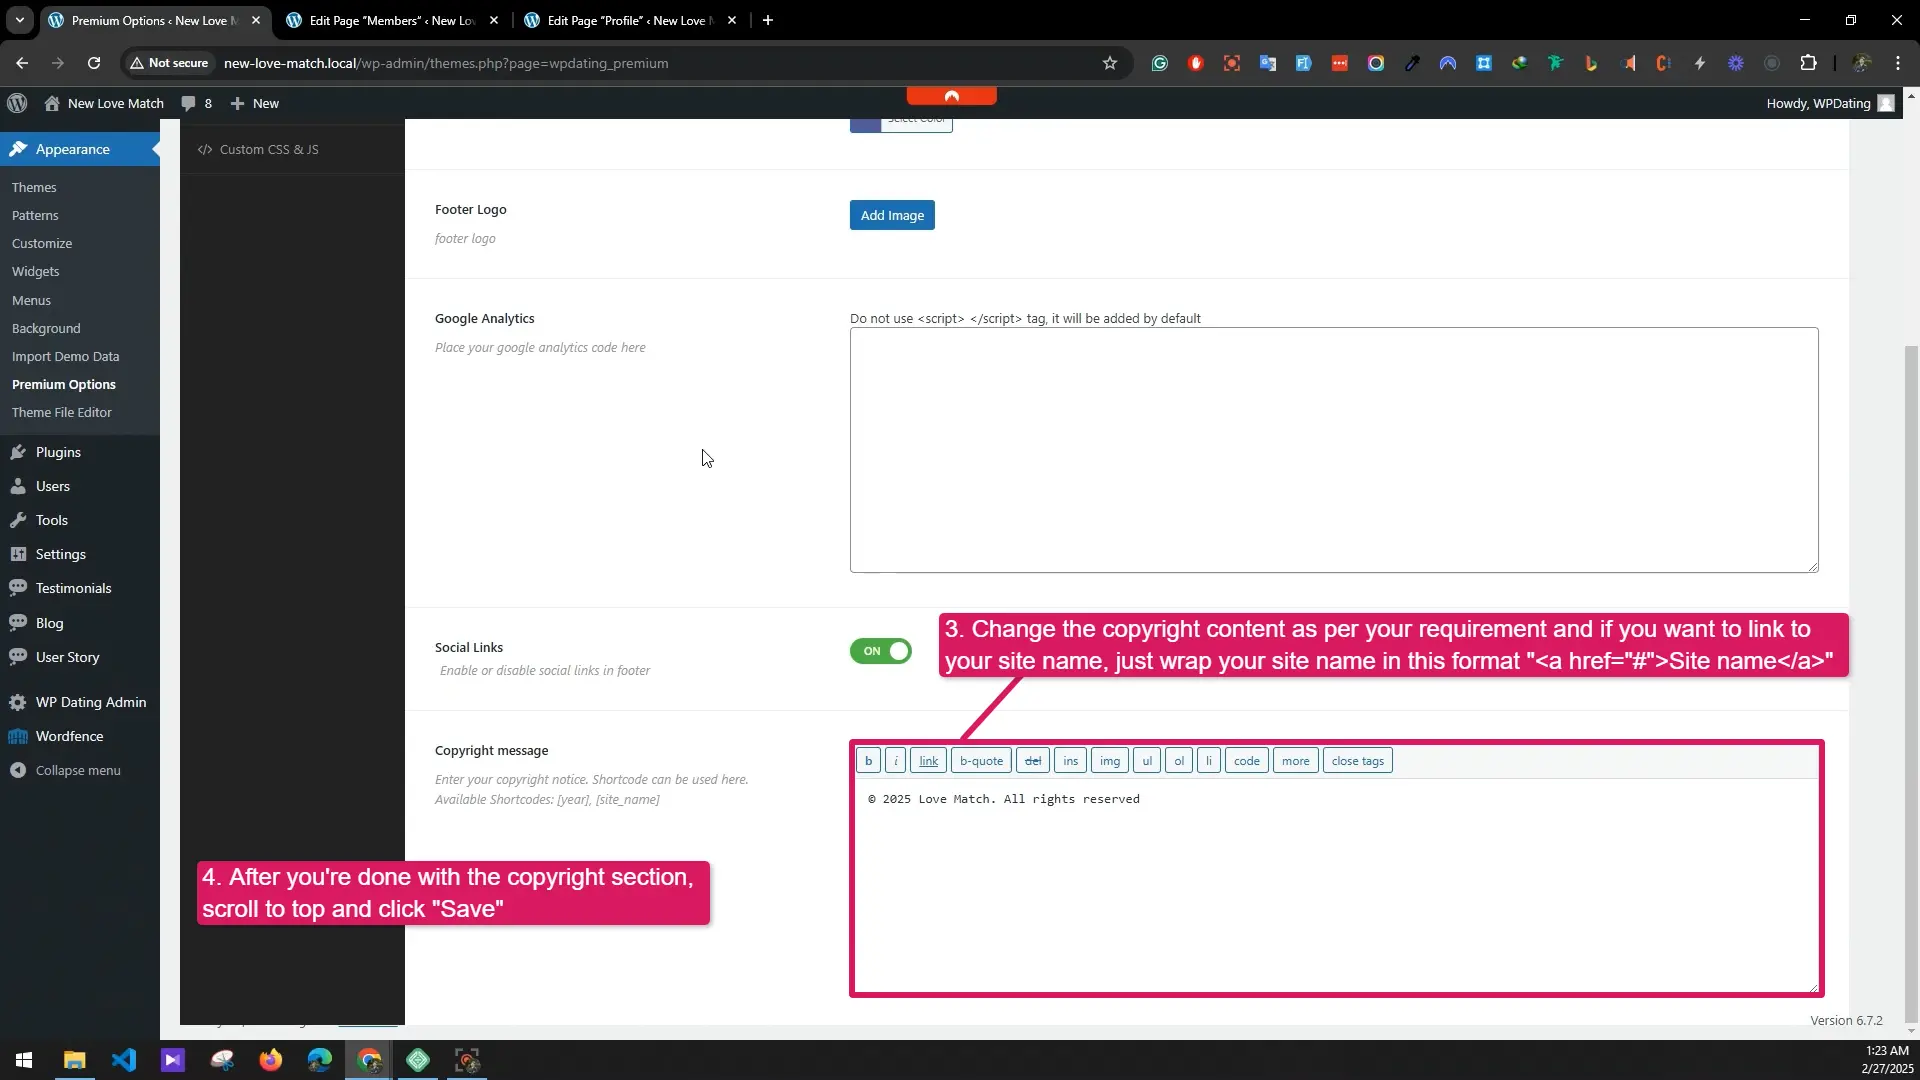Screen dimensions: 1920x1080
Task: Click the address bar URL
Action: tap(446, 63)
